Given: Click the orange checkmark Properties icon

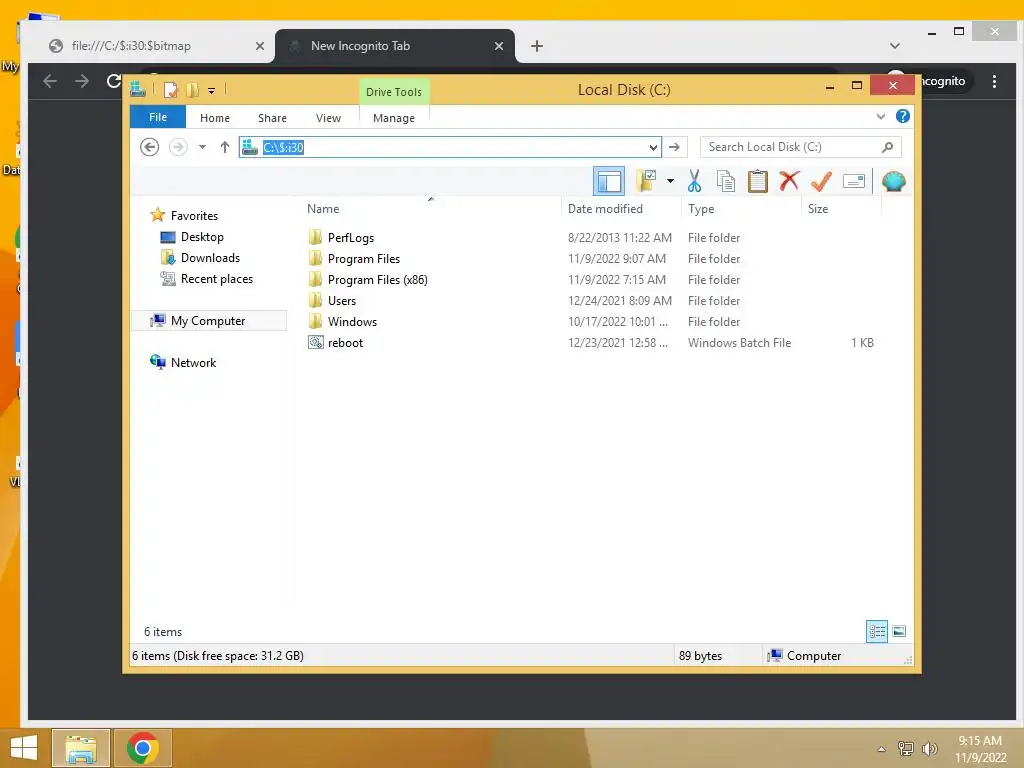Looking at the screenshot, I should click(822, 181).
